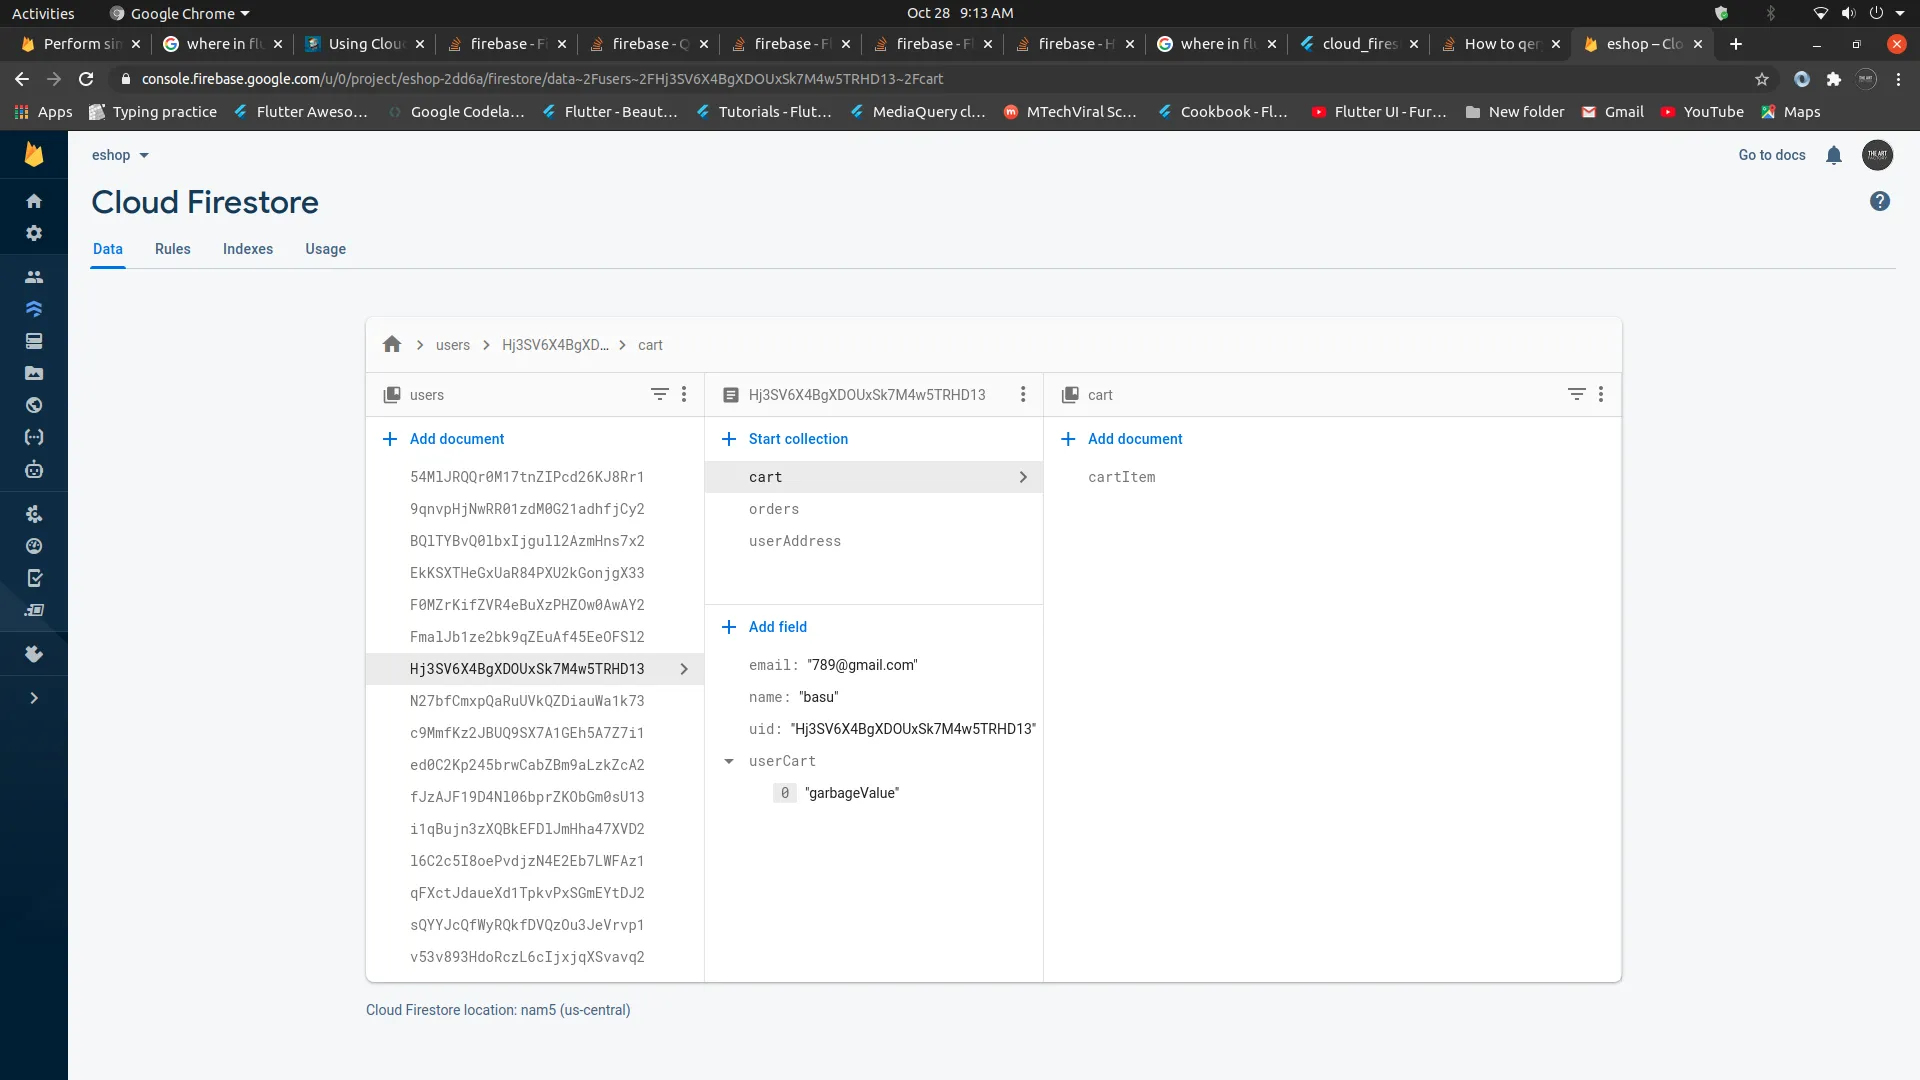The height and width of the screenshot is (1080, 1920).
Task: Click Go to docs link
Action: click(1771, 155)
